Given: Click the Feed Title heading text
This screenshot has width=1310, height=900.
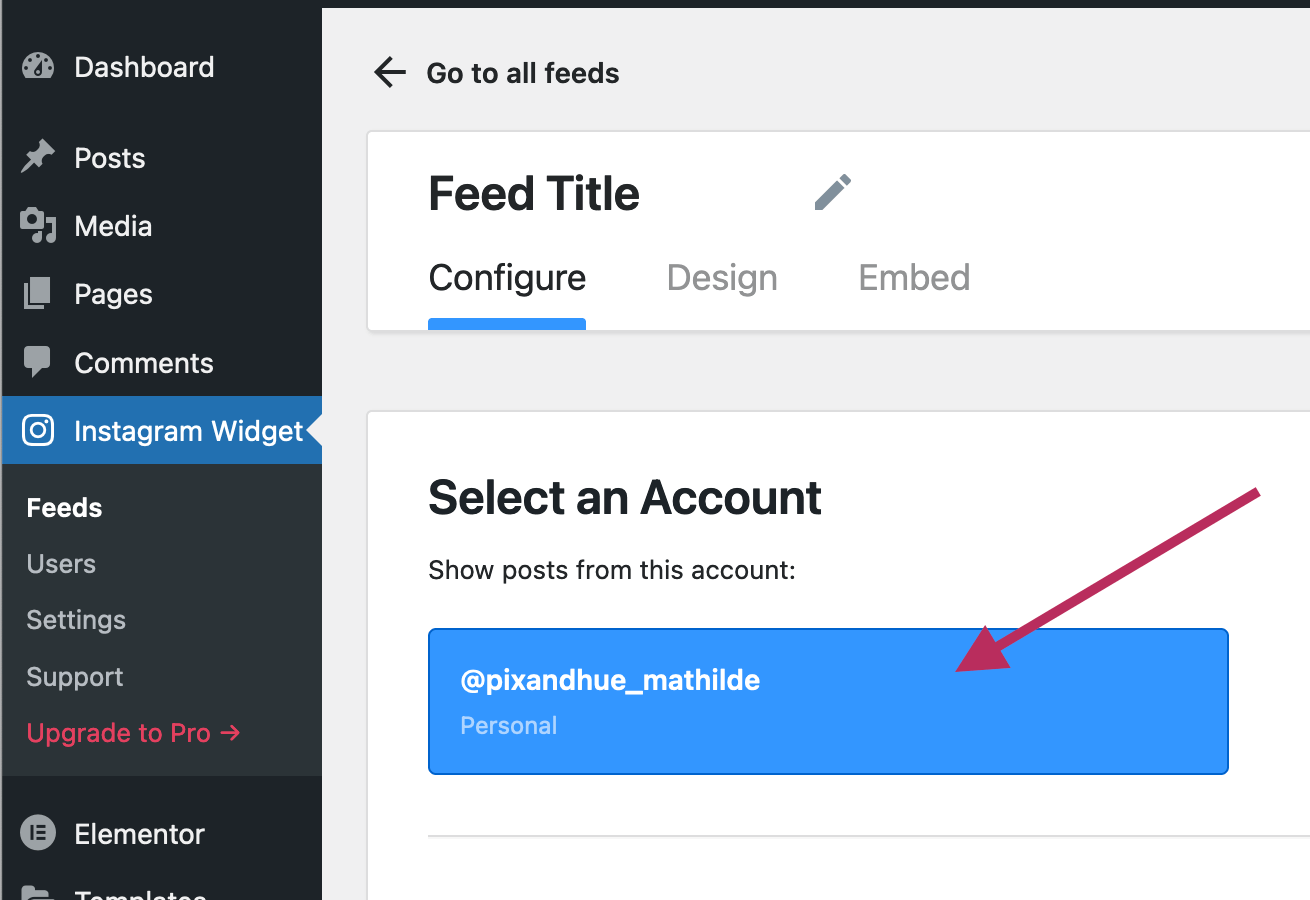Looking at the screenshot, I should (534, 194).
